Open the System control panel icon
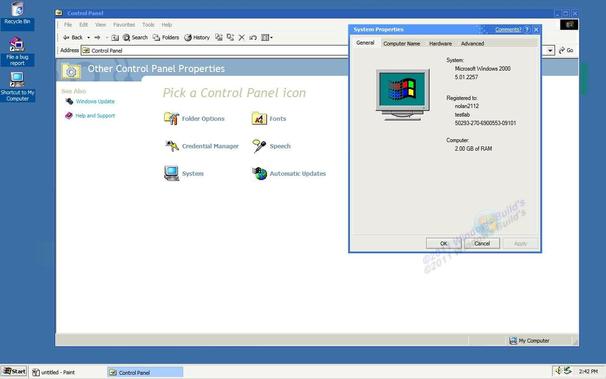606x379 pixels. (184, 173)
